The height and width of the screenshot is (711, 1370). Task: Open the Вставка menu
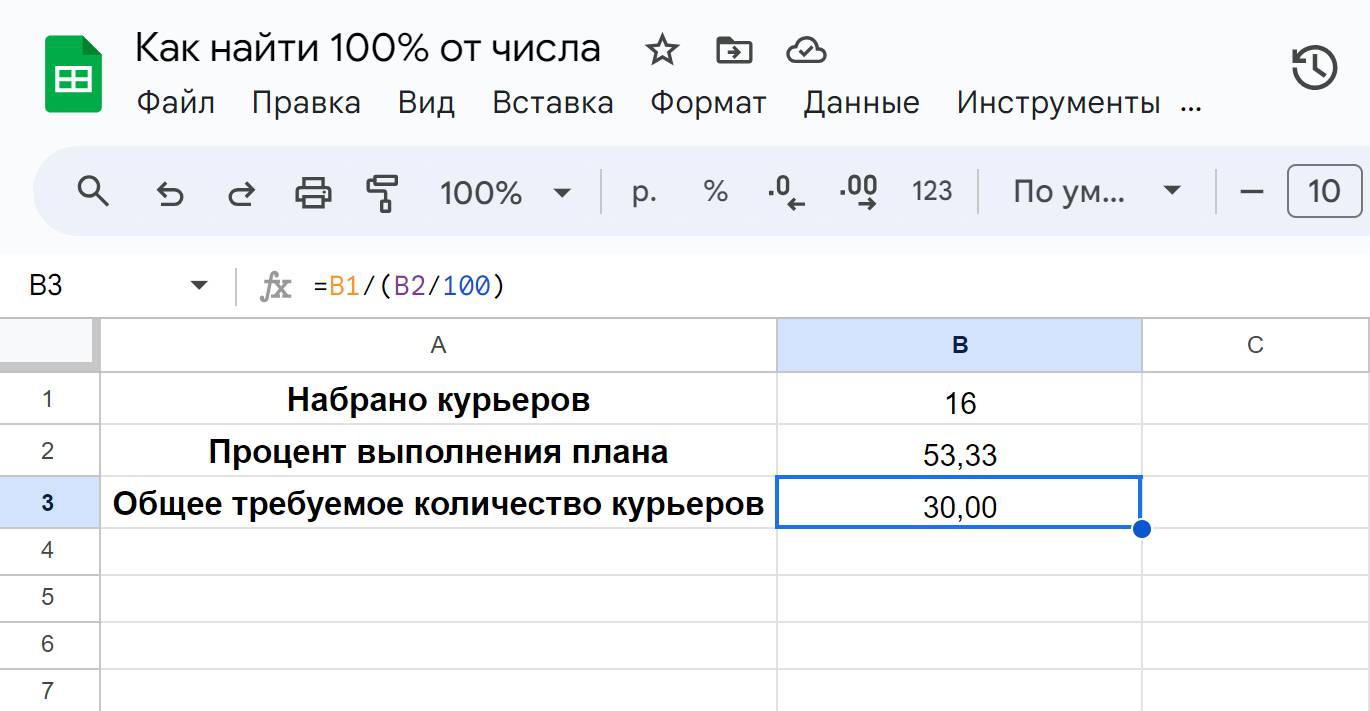[x=553, y=102]
